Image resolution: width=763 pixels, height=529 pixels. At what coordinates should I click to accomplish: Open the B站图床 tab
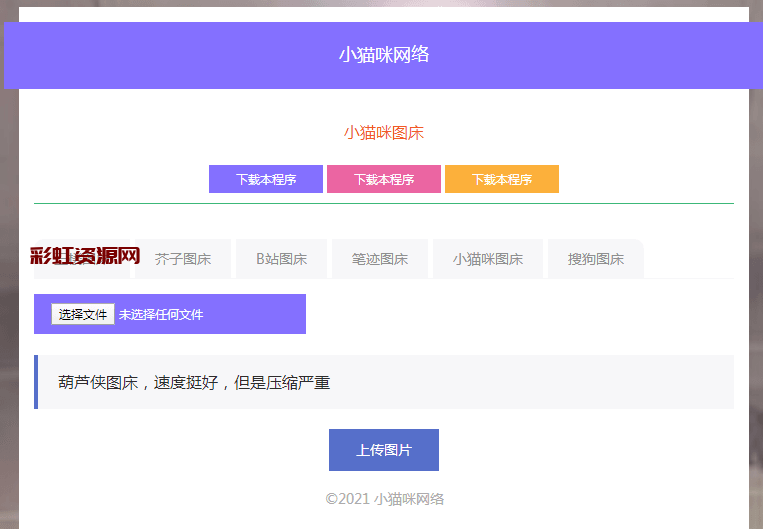pyautogui.click(x=281, y=259)
